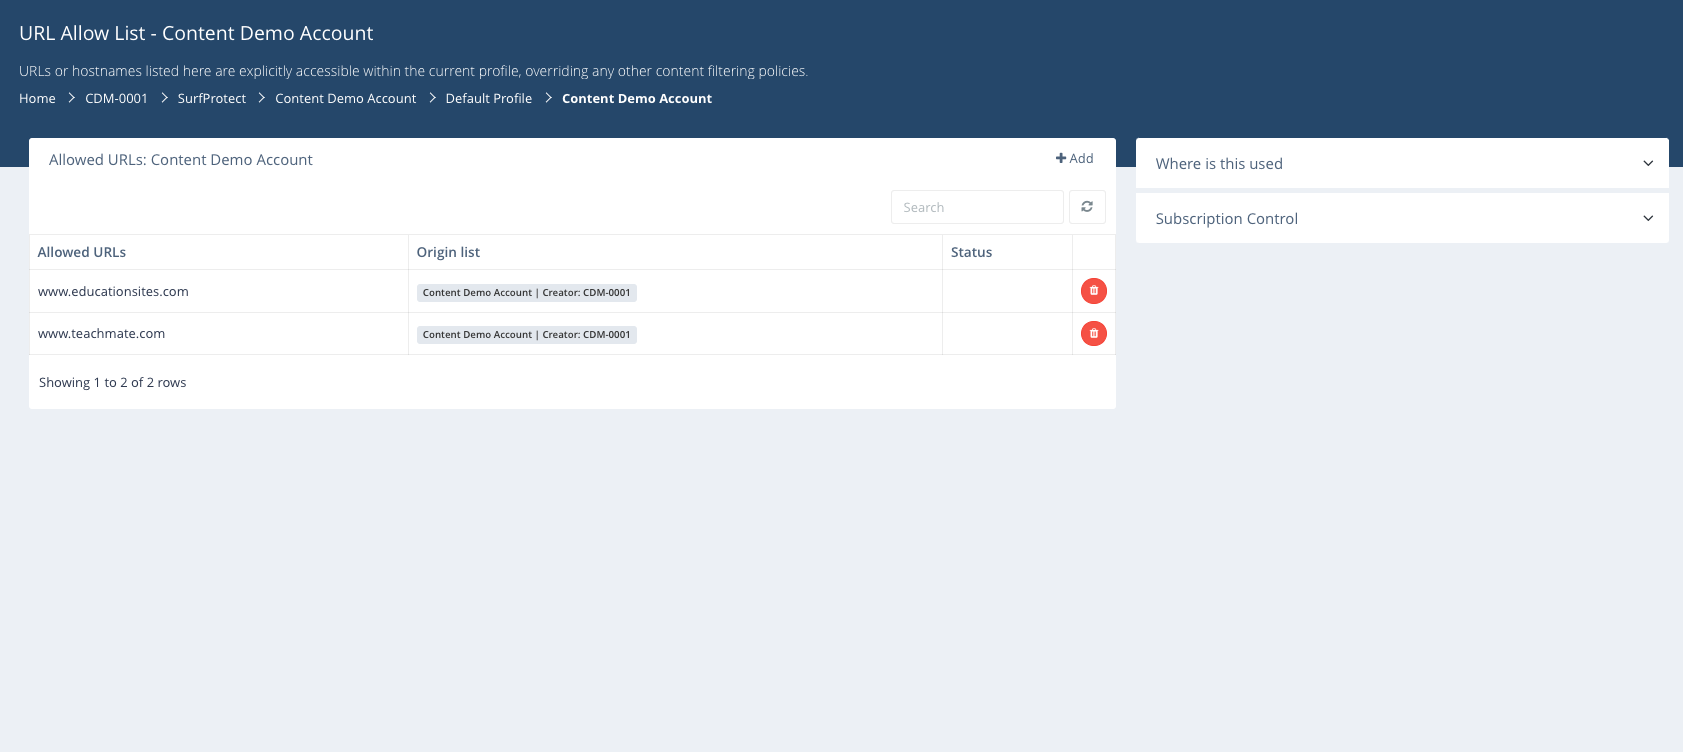This screenshot has width=1683, height=752.
Task: Open first Content Demo Account breadcrumb
Action: tap(345, 98)
